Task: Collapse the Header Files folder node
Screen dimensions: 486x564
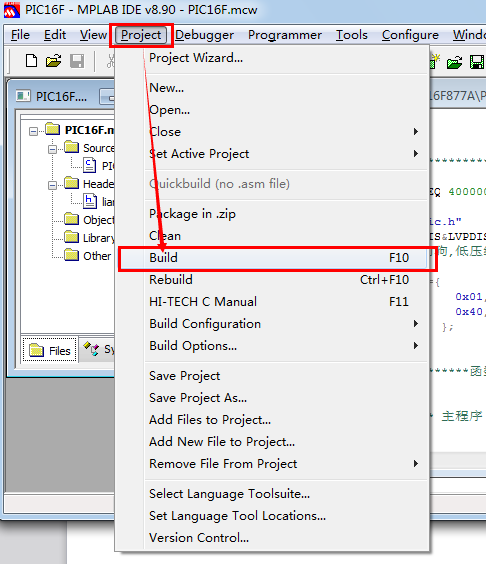Action: click(53, 185)
